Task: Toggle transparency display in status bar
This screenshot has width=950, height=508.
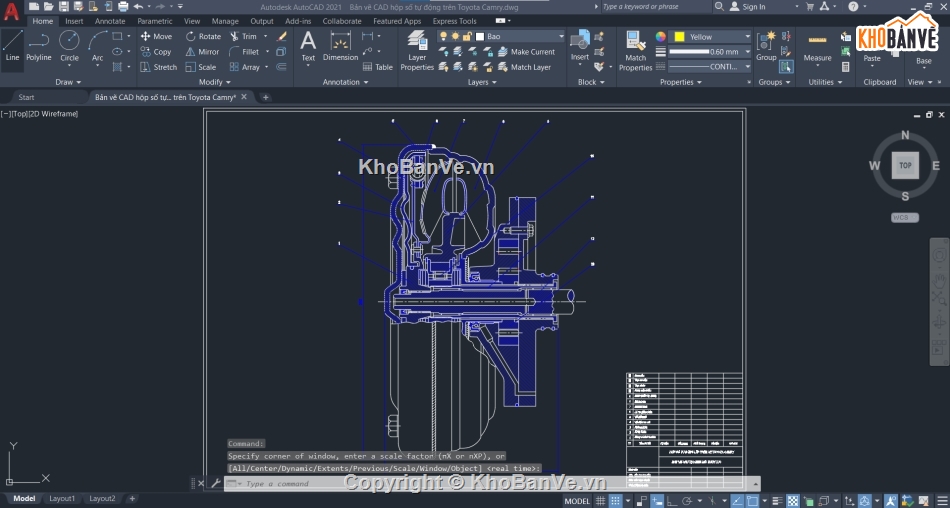Action: (x=792, y=501)
